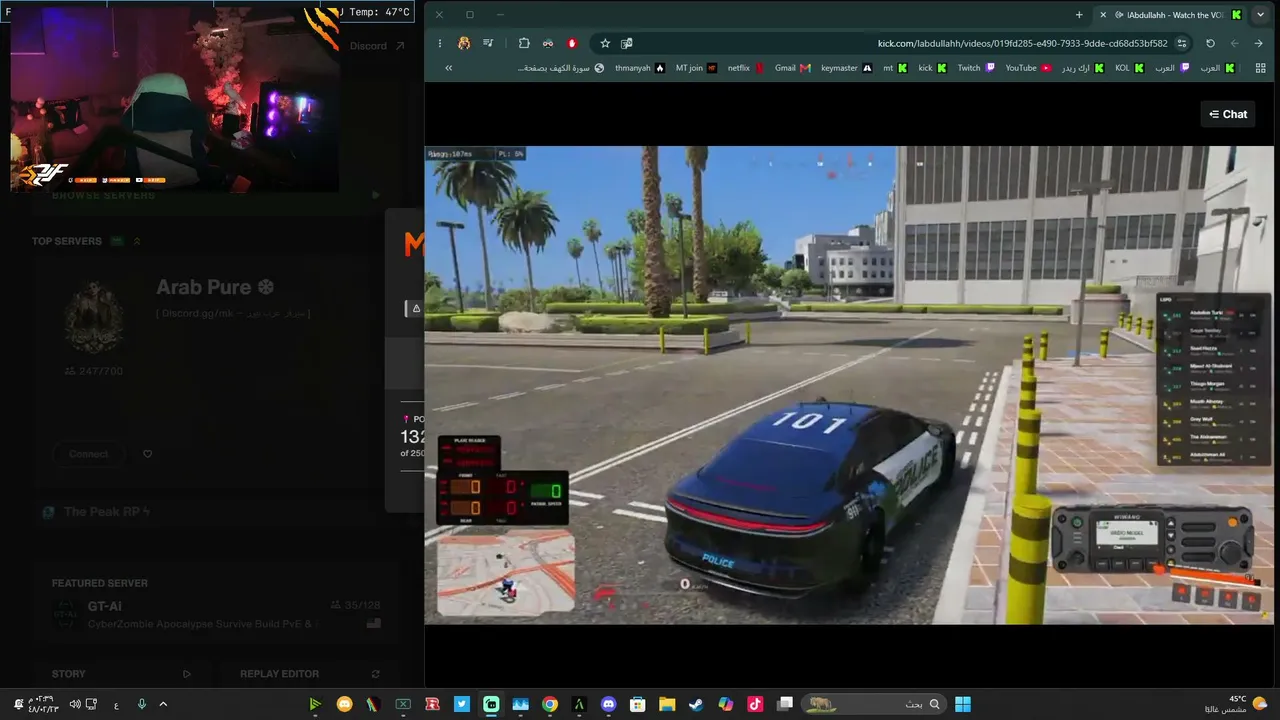Open the keymaster bookmark

pyautogui.click(x=846, y=68)
